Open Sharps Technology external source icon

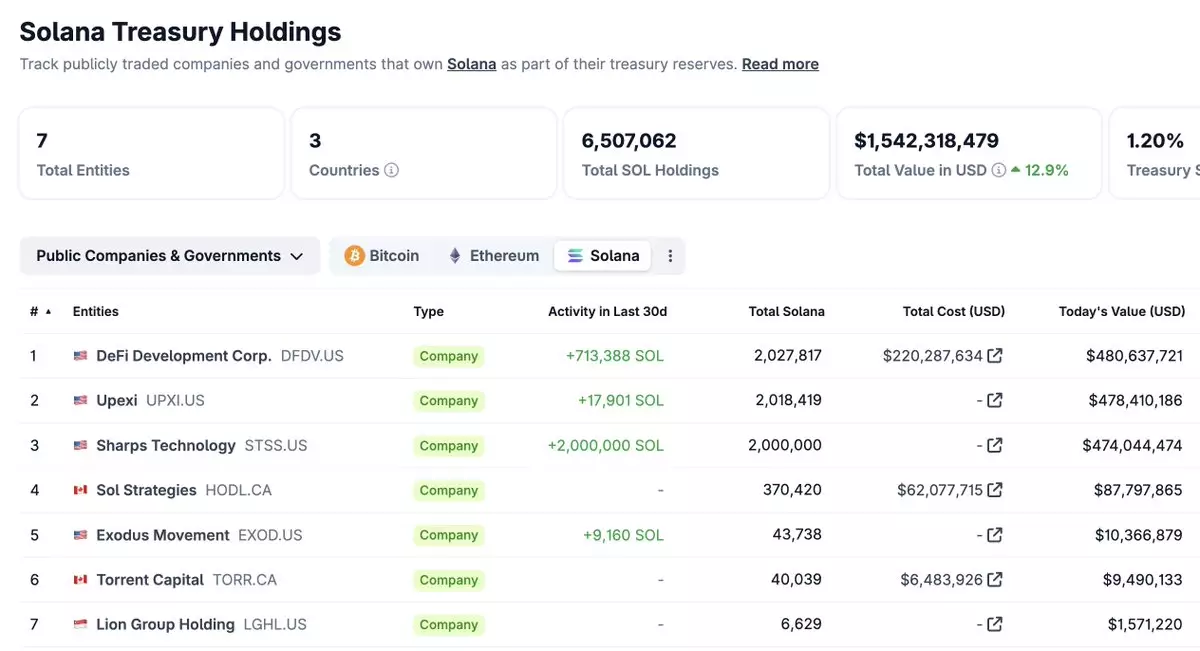coord(995,445)
